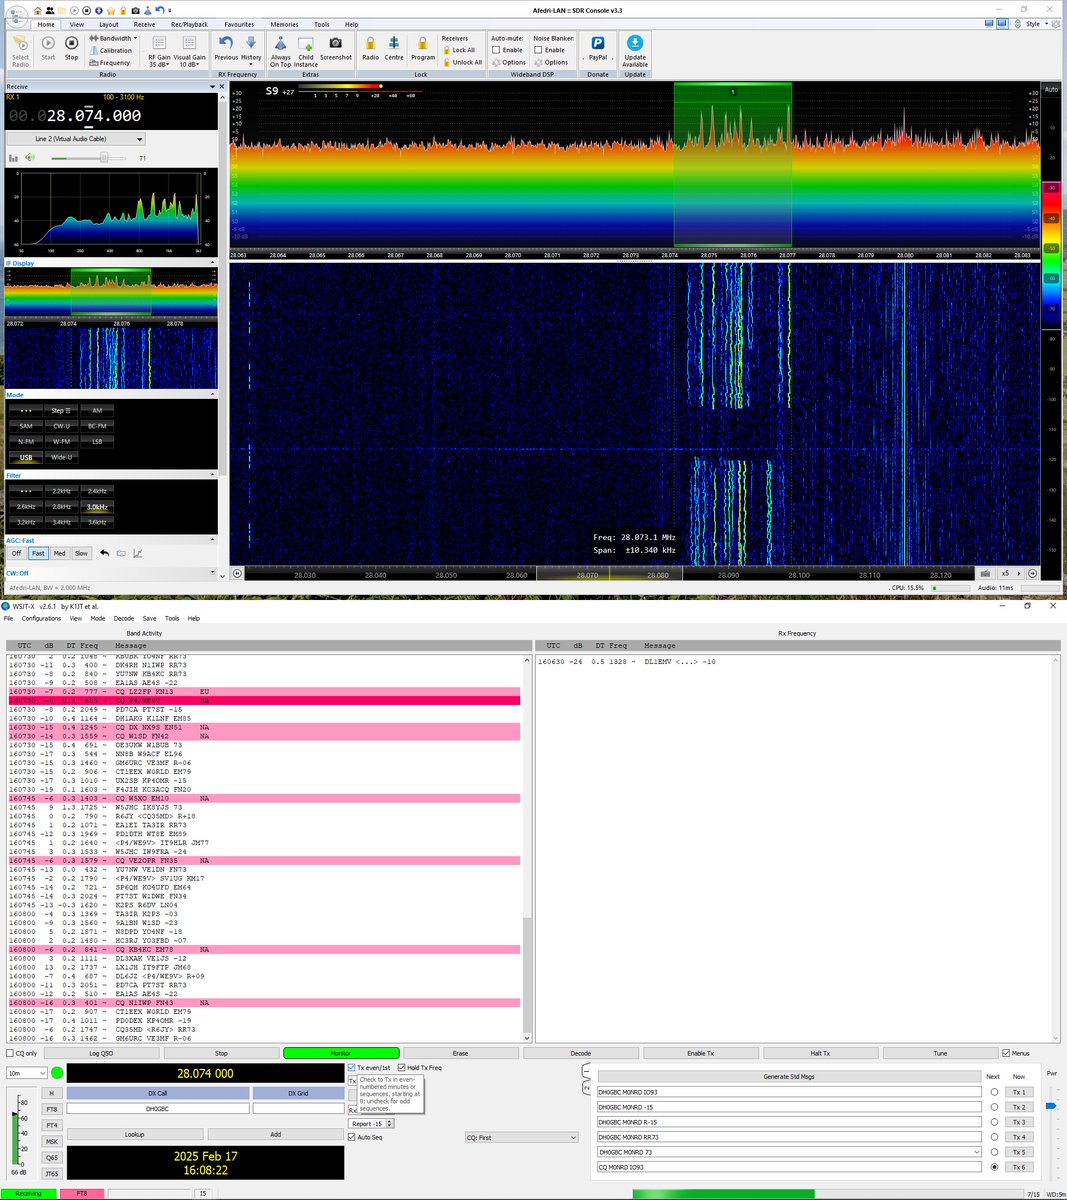
Task: Toggle CQ only checkbox in WSJT-X
Action: tap(10, 1053)
